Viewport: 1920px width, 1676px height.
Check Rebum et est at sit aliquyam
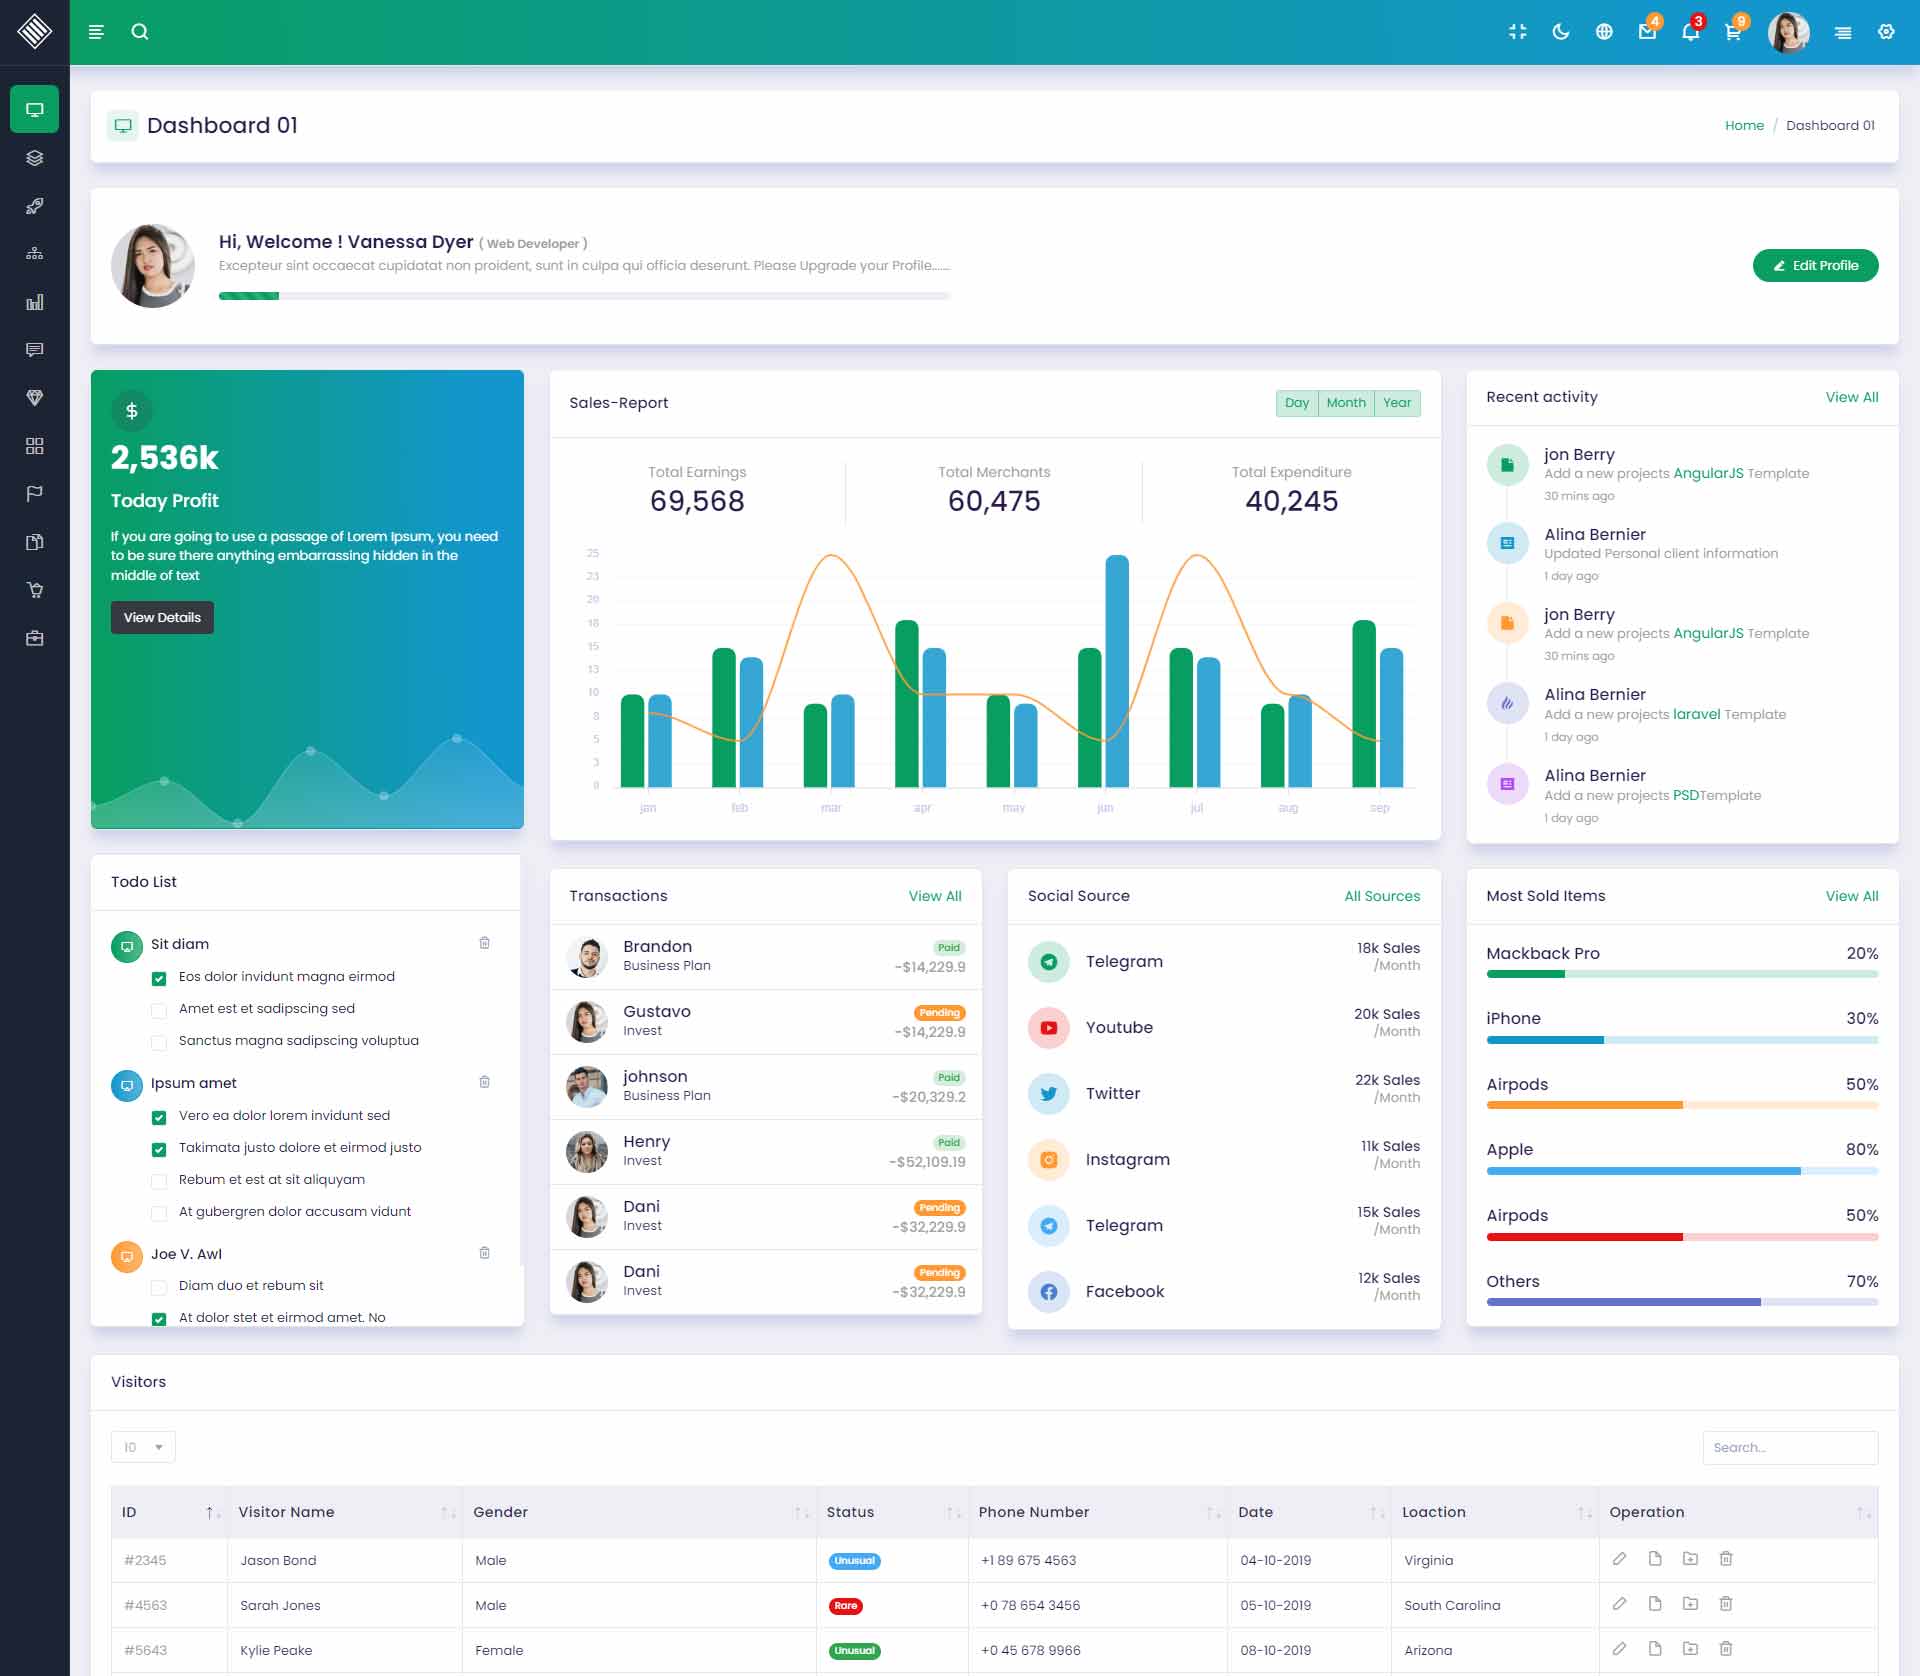[159, 1181]
